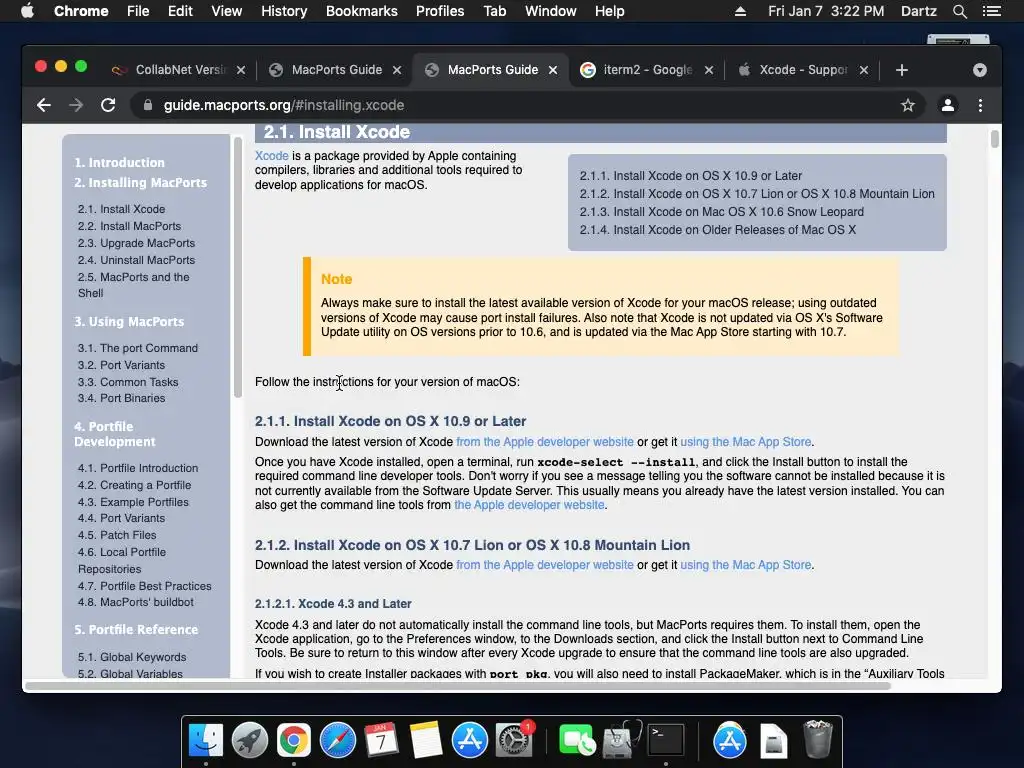Open sidebar 4.2 Creating a Portfile
The image size is (1024, 768).
coord(134,485)
